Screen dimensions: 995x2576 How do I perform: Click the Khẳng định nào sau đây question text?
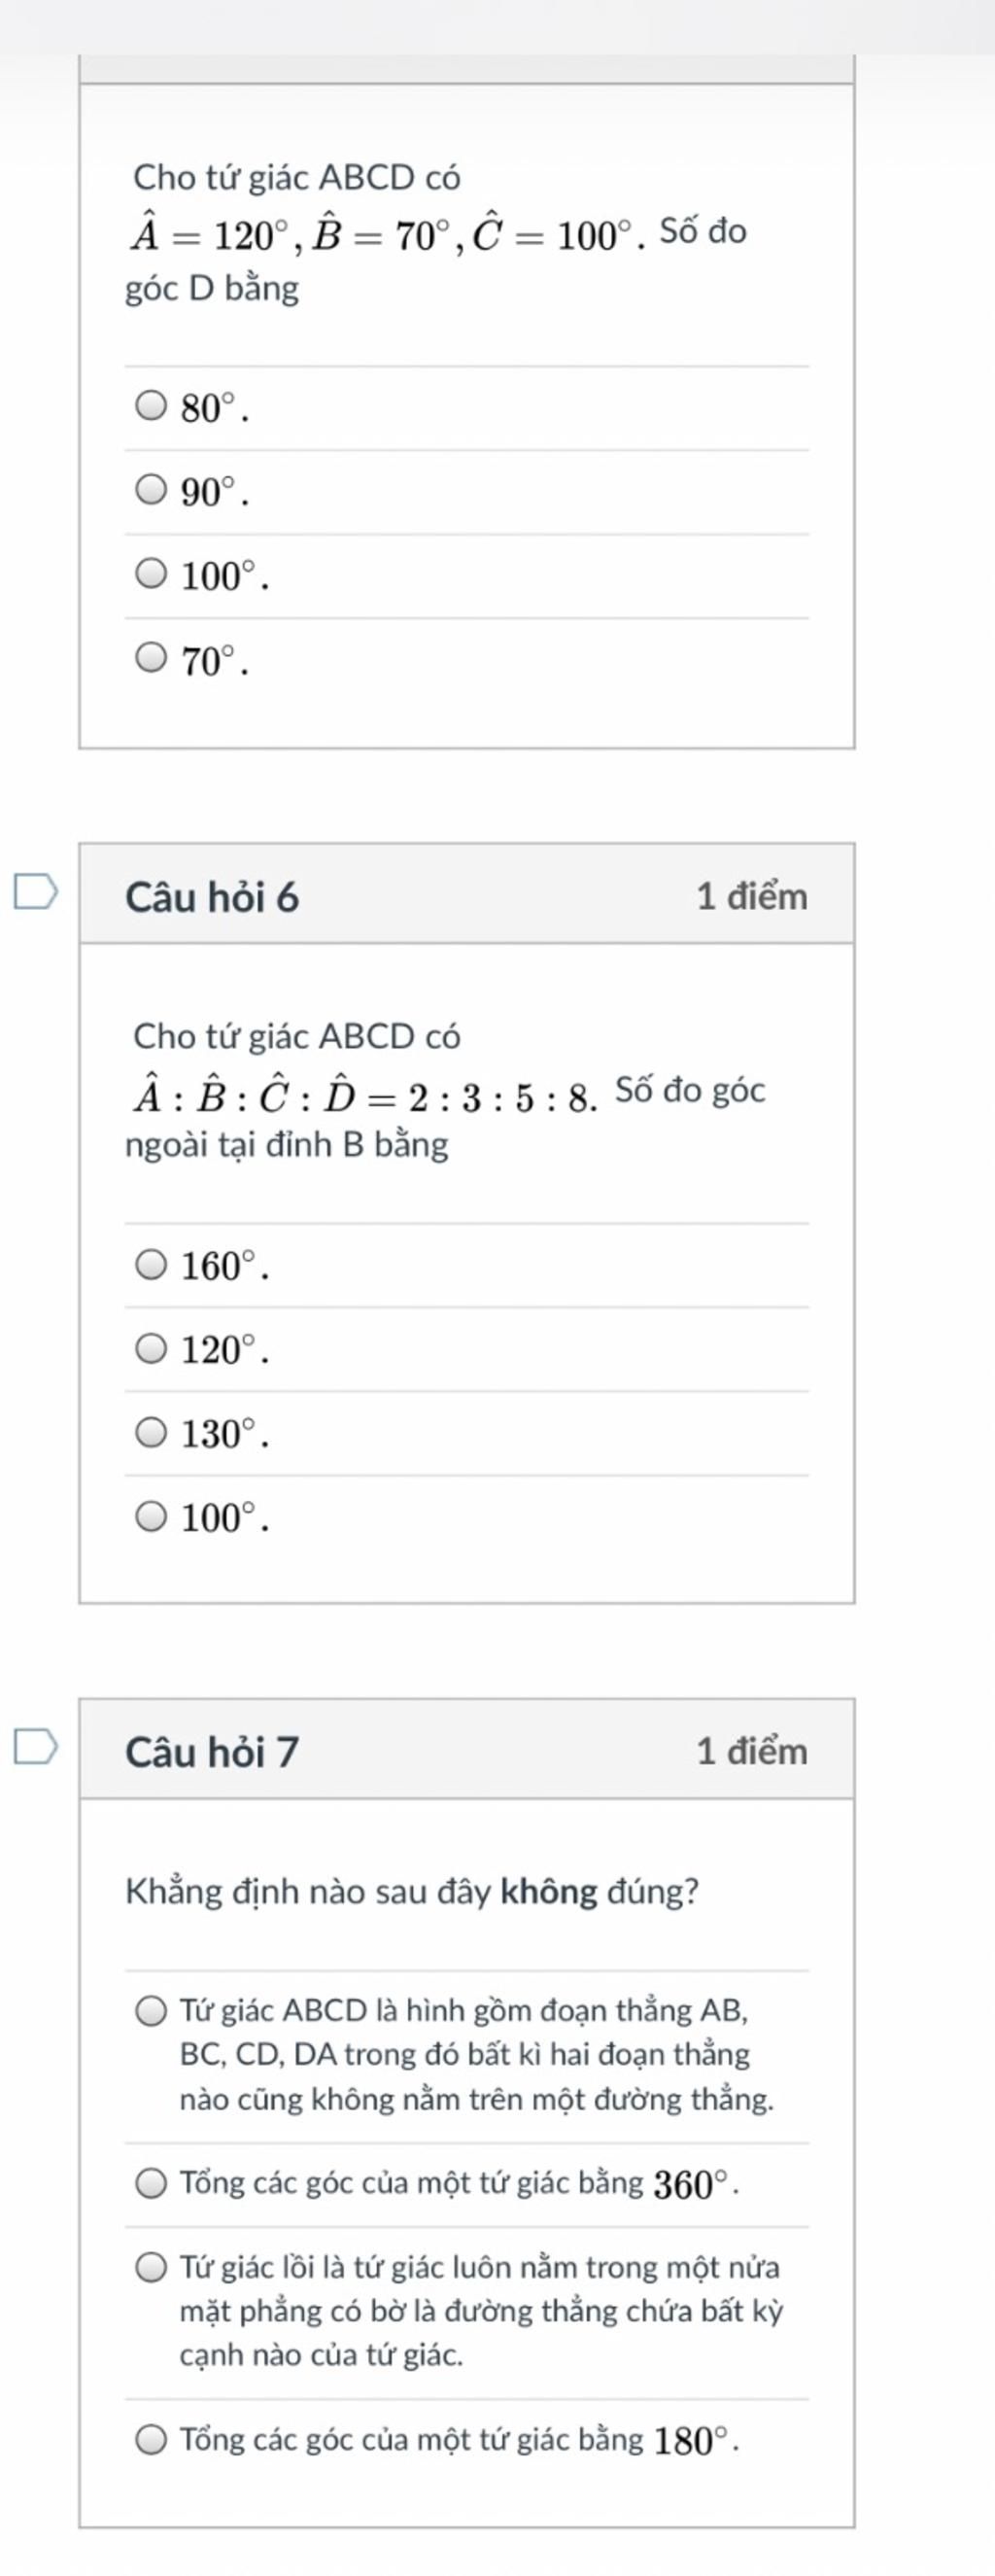(412, 1891)
